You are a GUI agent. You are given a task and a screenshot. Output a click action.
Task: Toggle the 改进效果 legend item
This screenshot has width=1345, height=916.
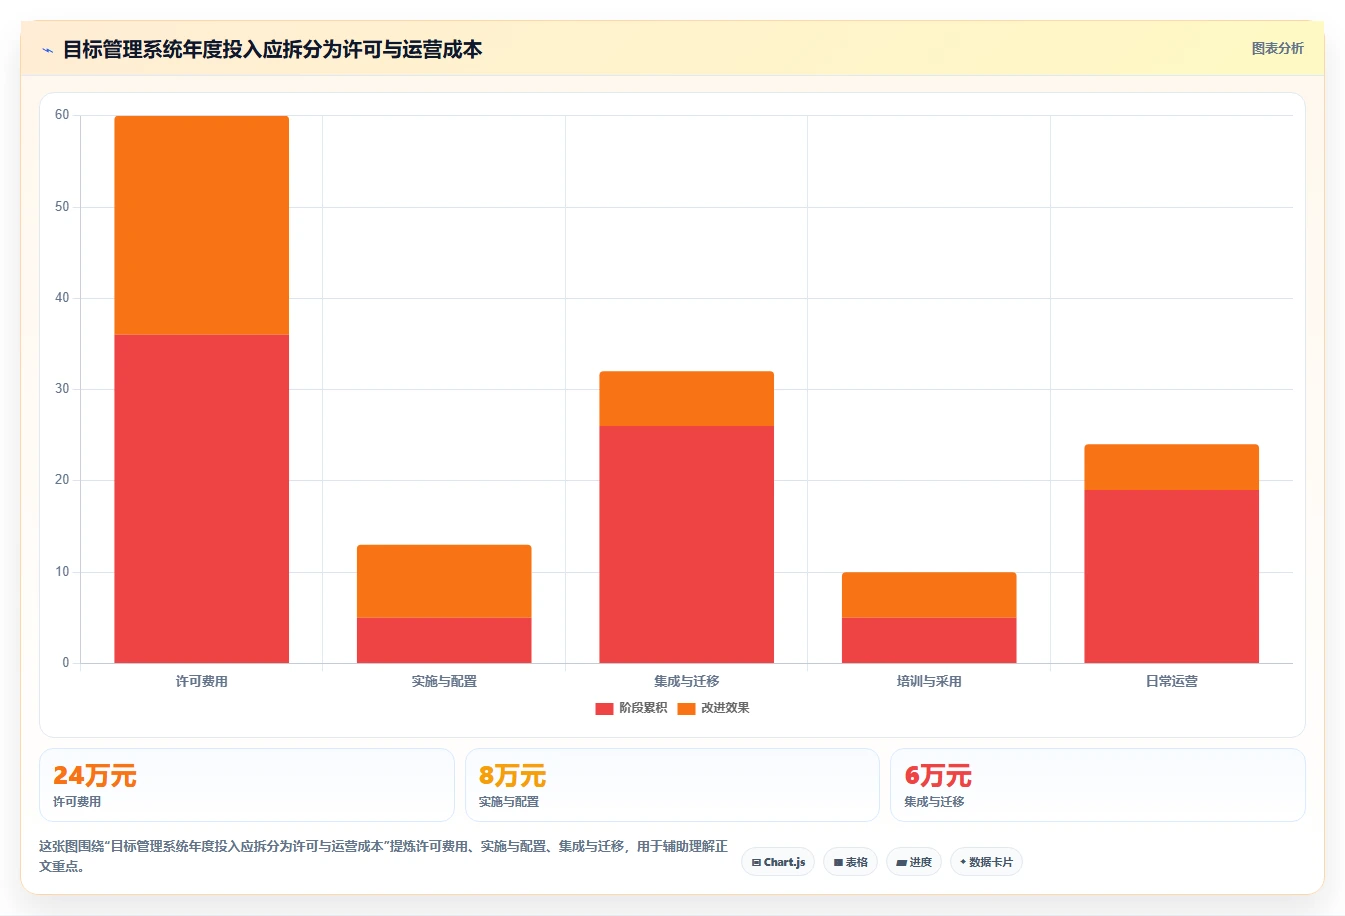pyautogui.click(x=713, y=708)
